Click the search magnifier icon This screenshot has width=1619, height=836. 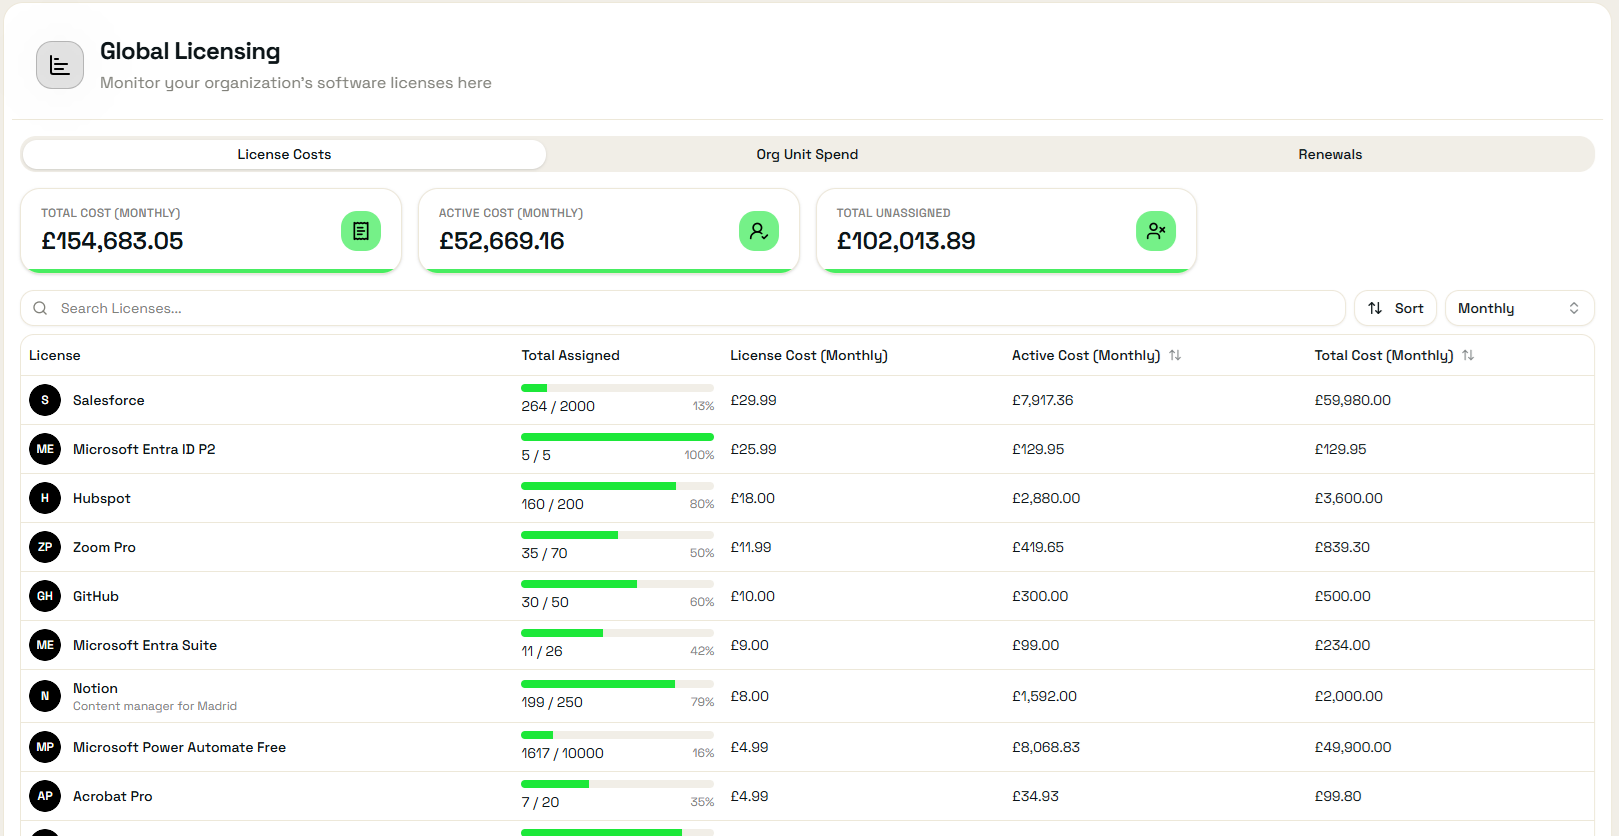click(40, 308)
